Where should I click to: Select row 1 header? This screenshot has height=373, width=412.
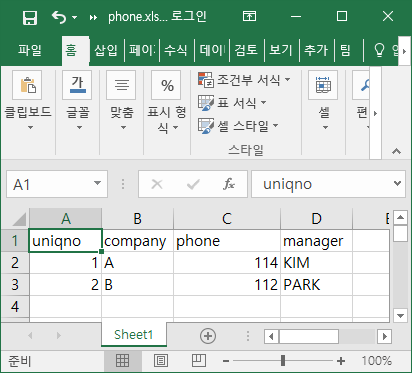pos(15,240)
